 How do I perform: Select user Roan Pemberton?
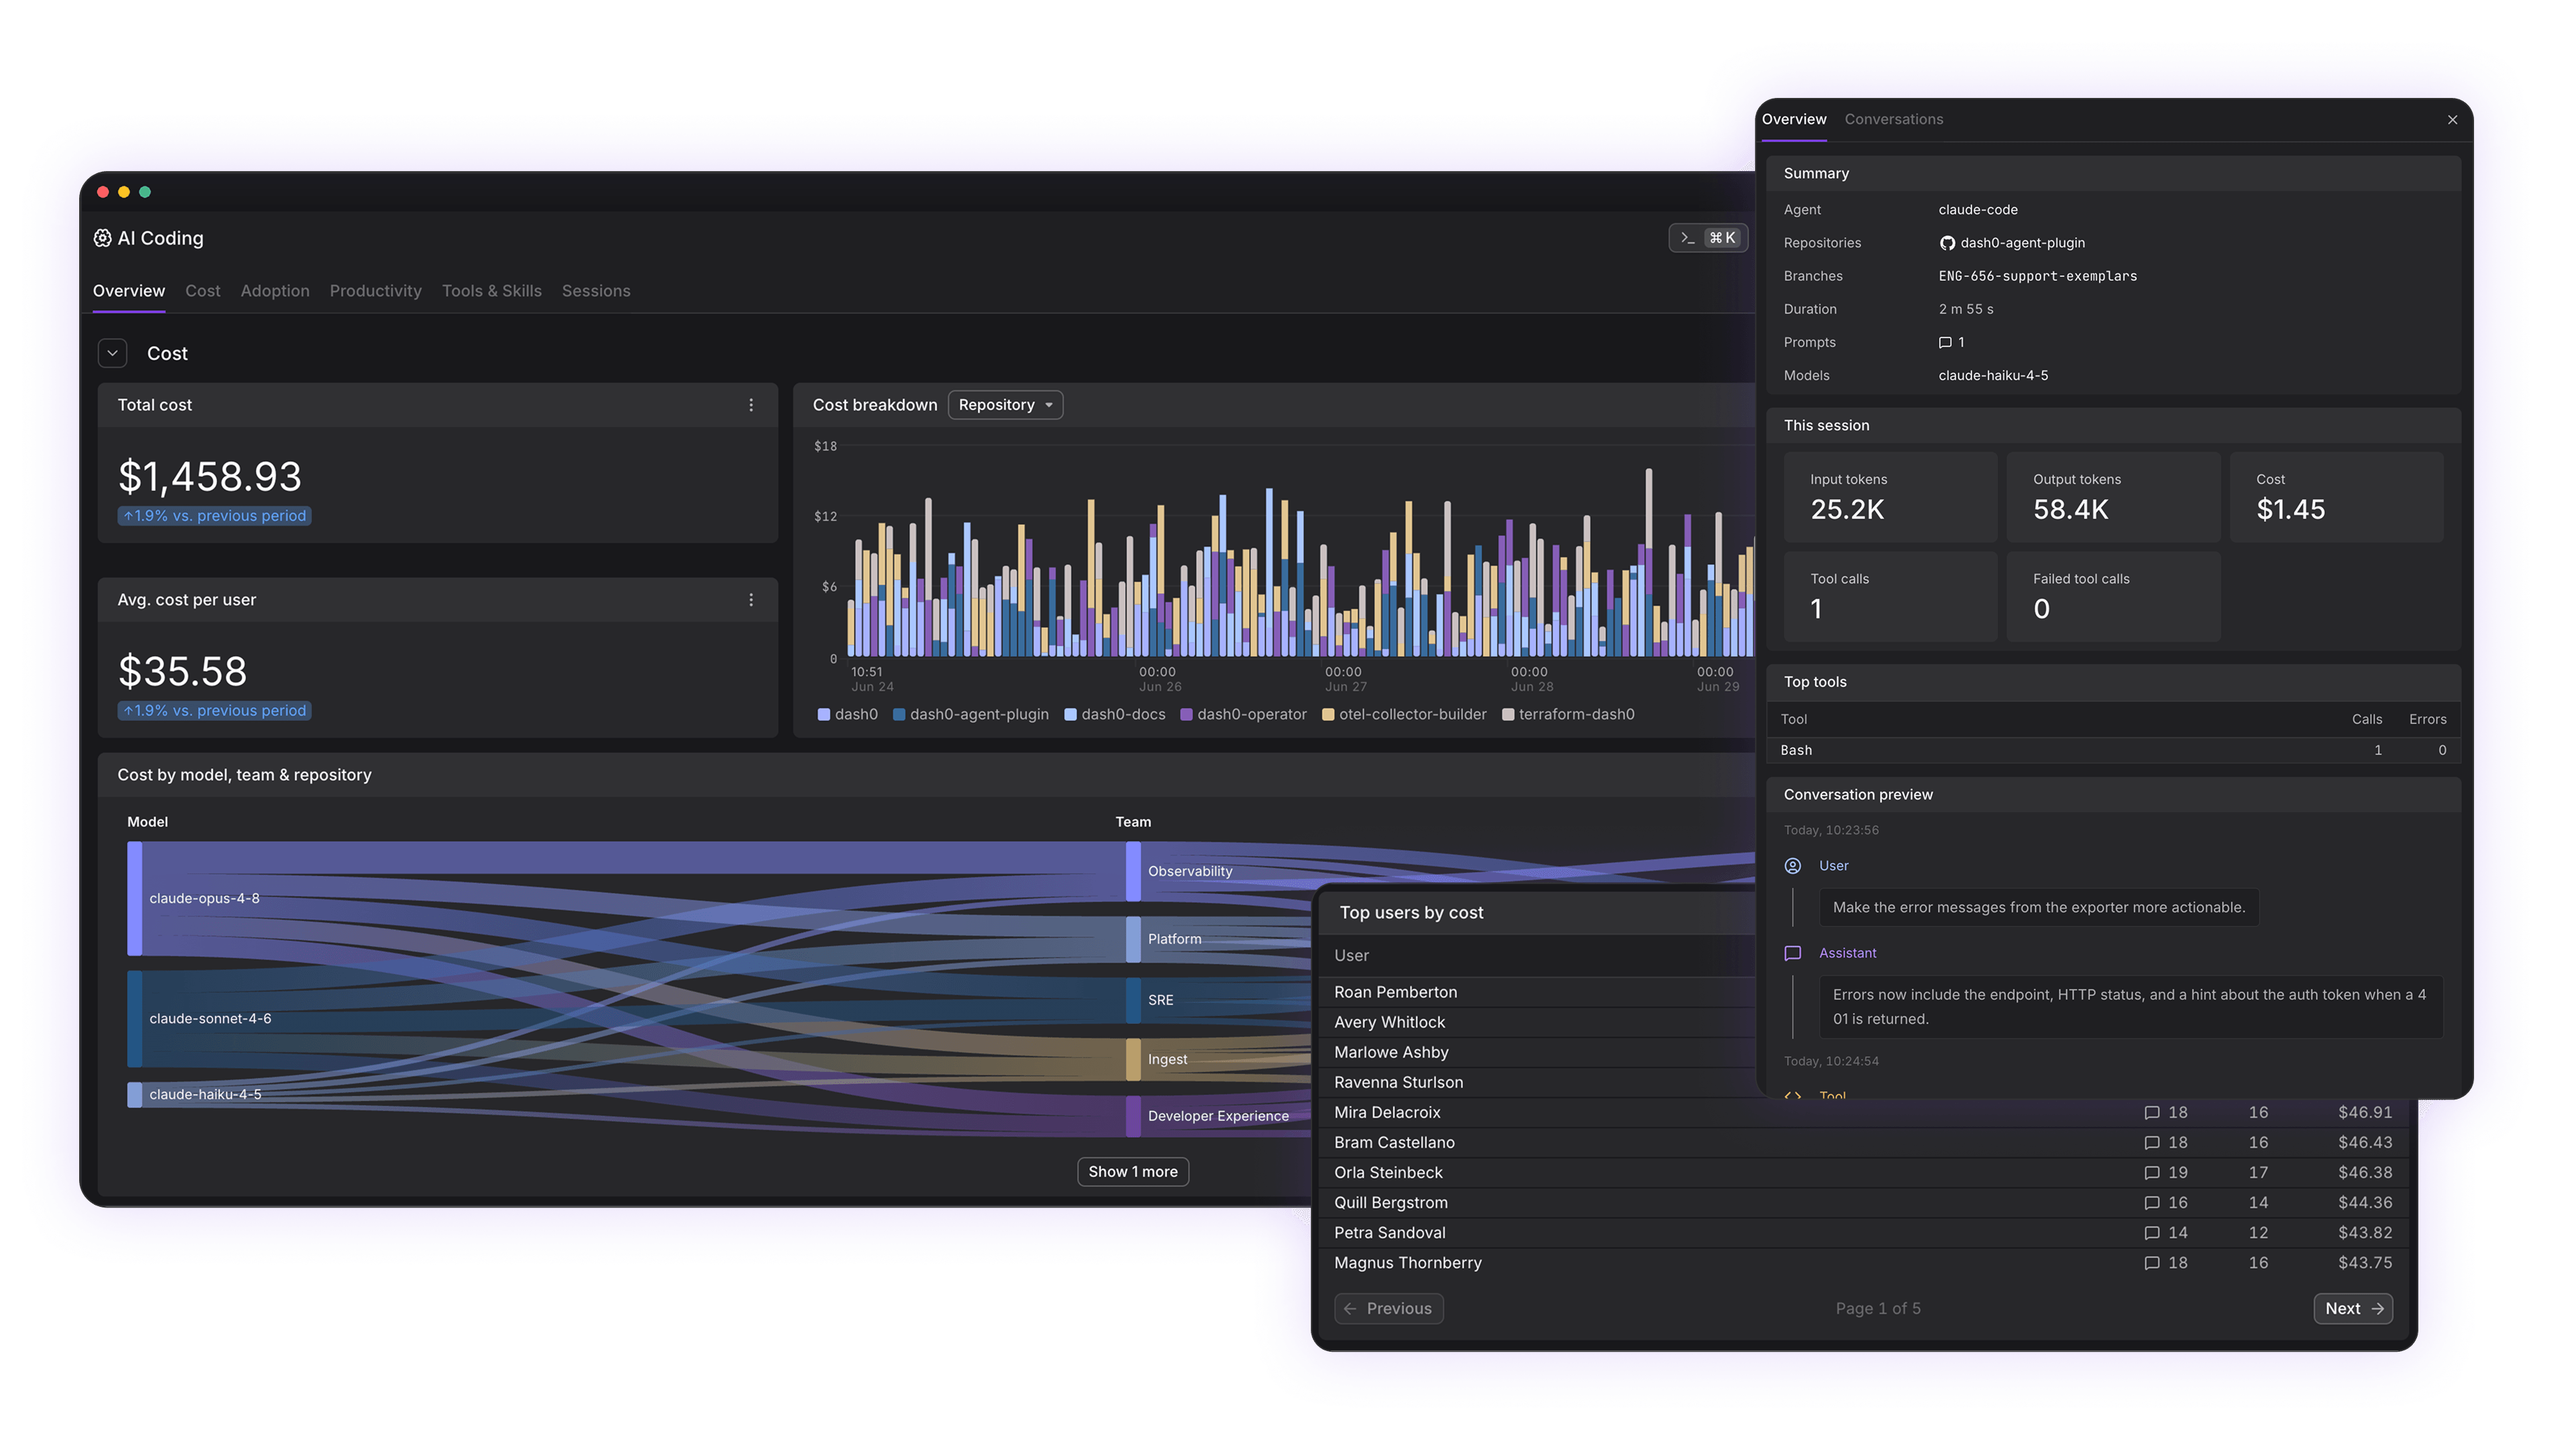click(x=1395, y=992)
